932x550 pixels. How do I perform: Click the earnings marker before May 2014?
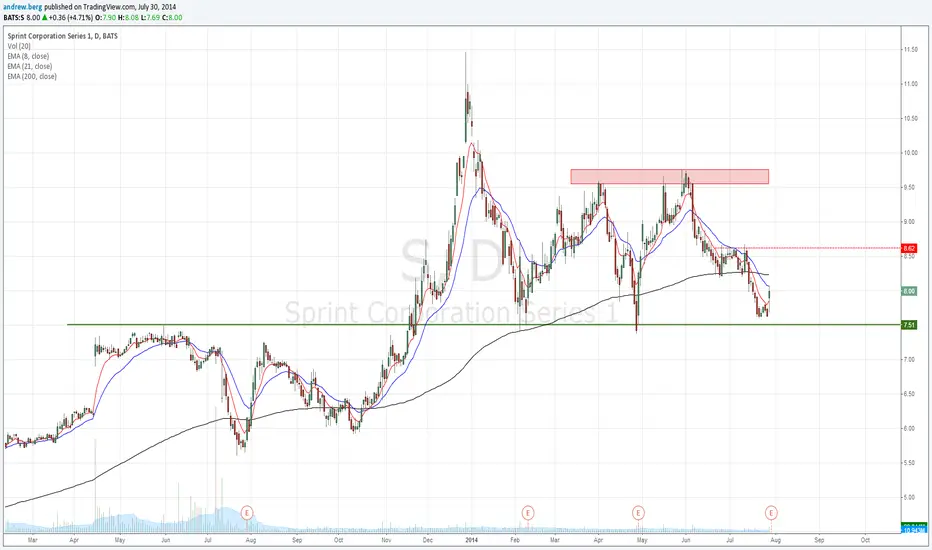[638, 513]
